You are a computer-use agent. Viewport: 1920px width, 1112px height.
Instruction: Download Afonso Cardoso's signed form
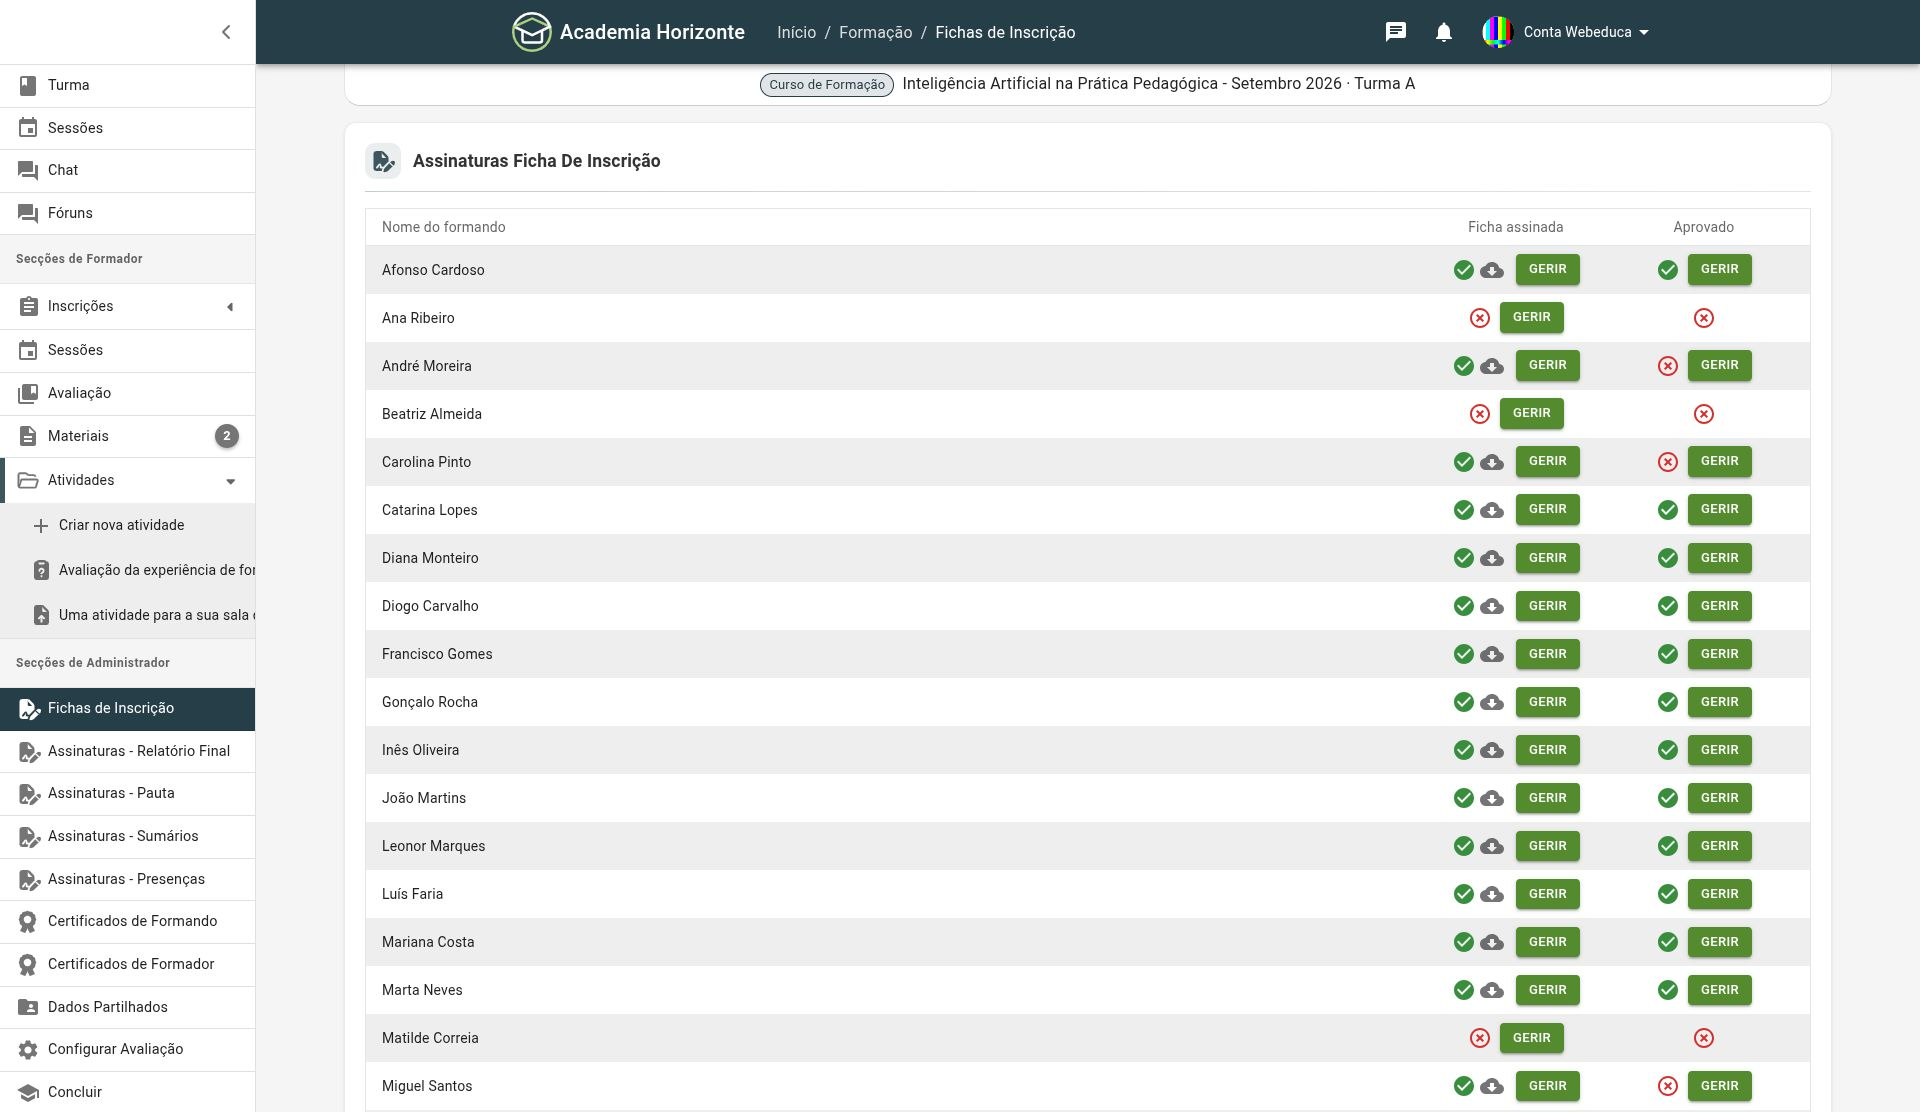point(1492,270)
